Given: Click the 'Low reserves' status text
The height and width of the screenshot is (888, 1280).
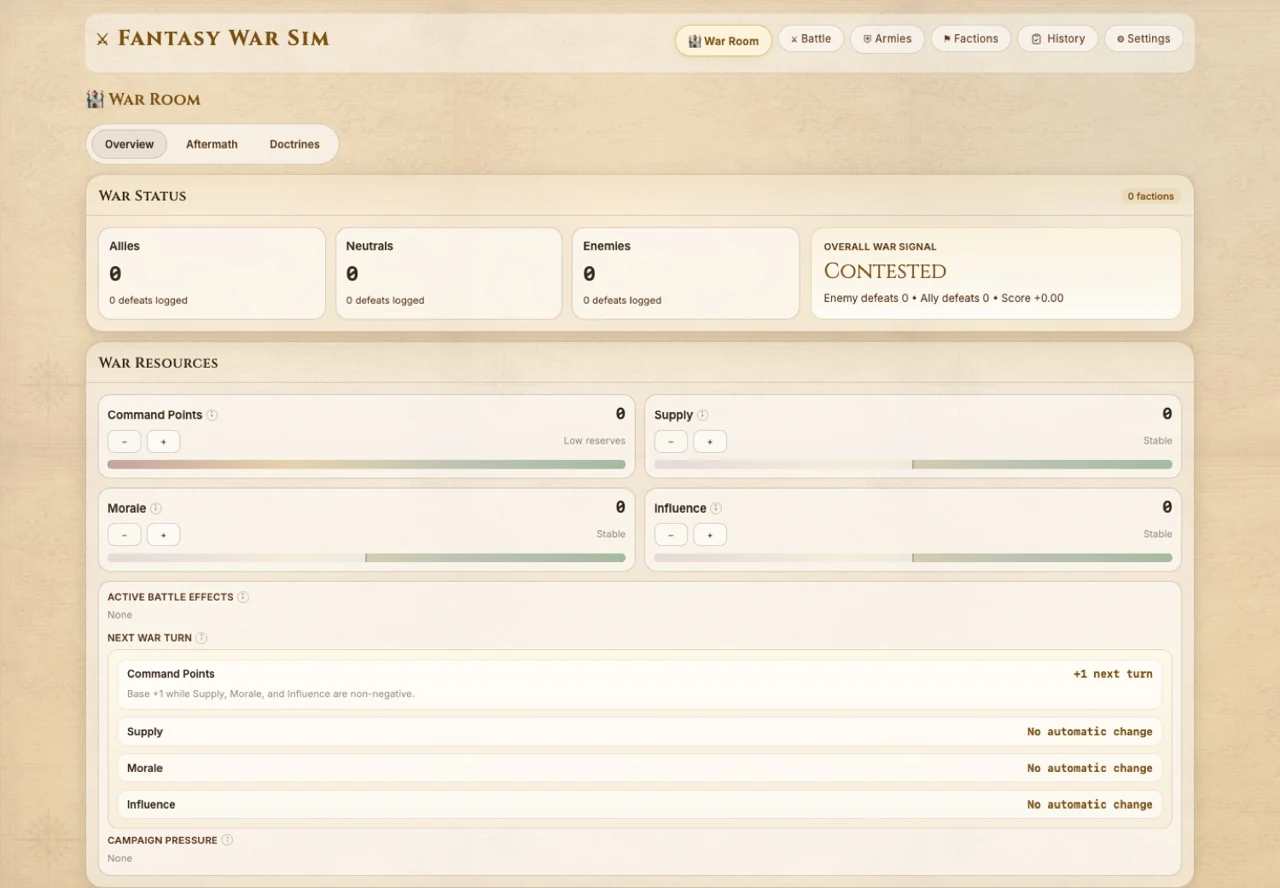Looking at the screenshot, I should click(594, 441).
